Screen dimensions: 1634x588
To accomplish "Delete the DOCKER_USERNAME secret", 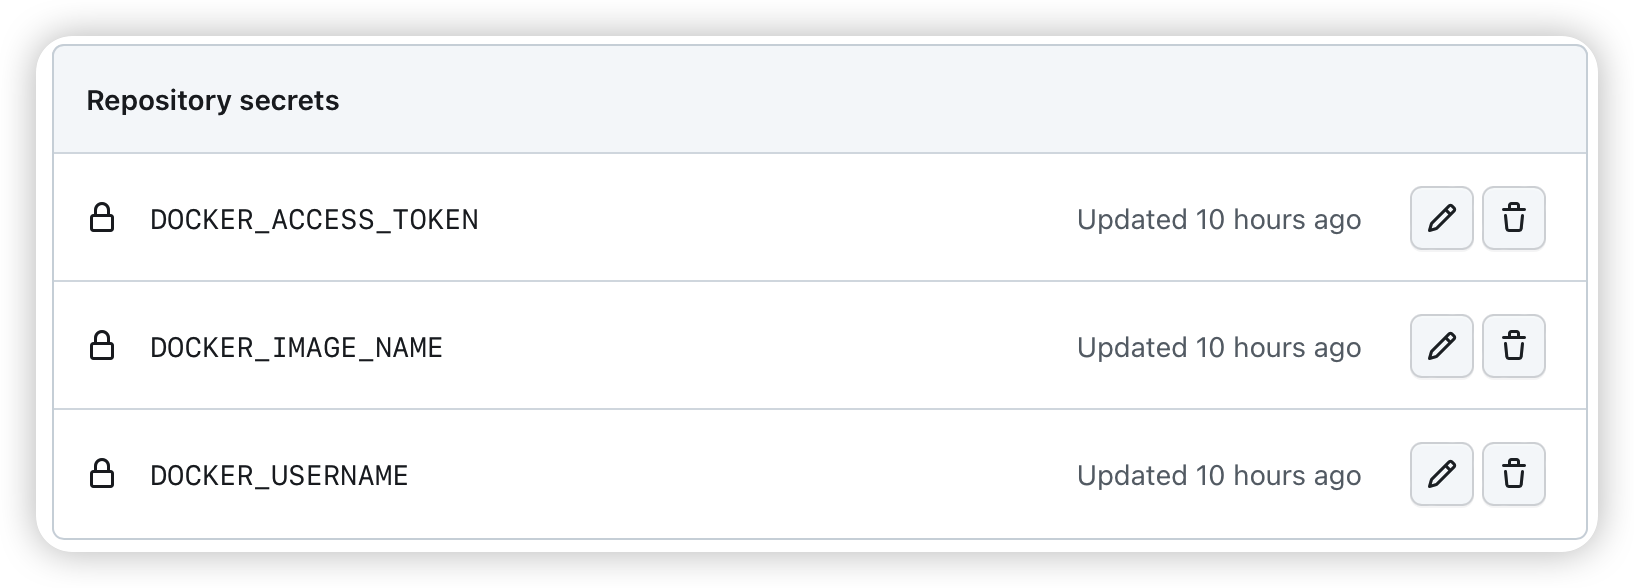I will point(1513,474).
